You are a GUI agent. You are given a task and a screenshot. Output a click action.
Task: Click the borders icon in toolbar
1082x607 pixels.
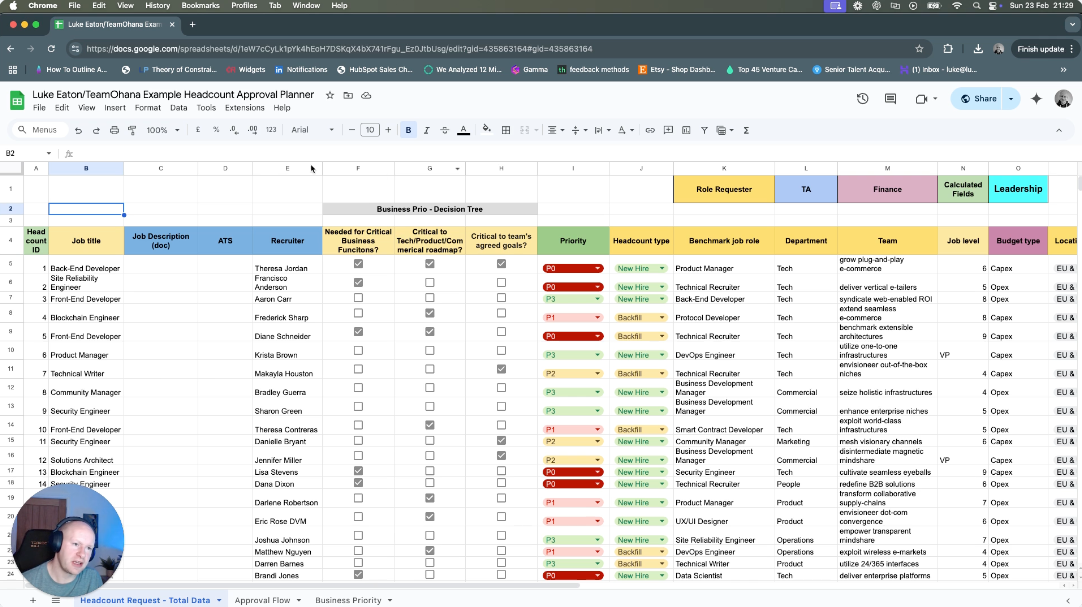[506, 130]
